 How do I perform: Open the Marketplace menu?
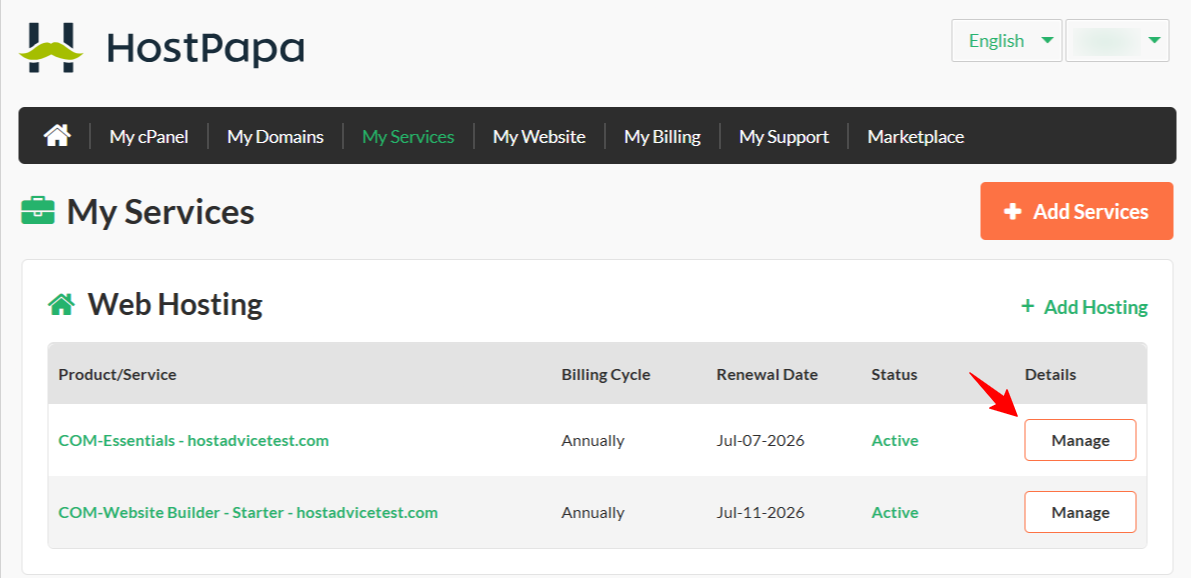pyautogui.click(x=915, y=137)
